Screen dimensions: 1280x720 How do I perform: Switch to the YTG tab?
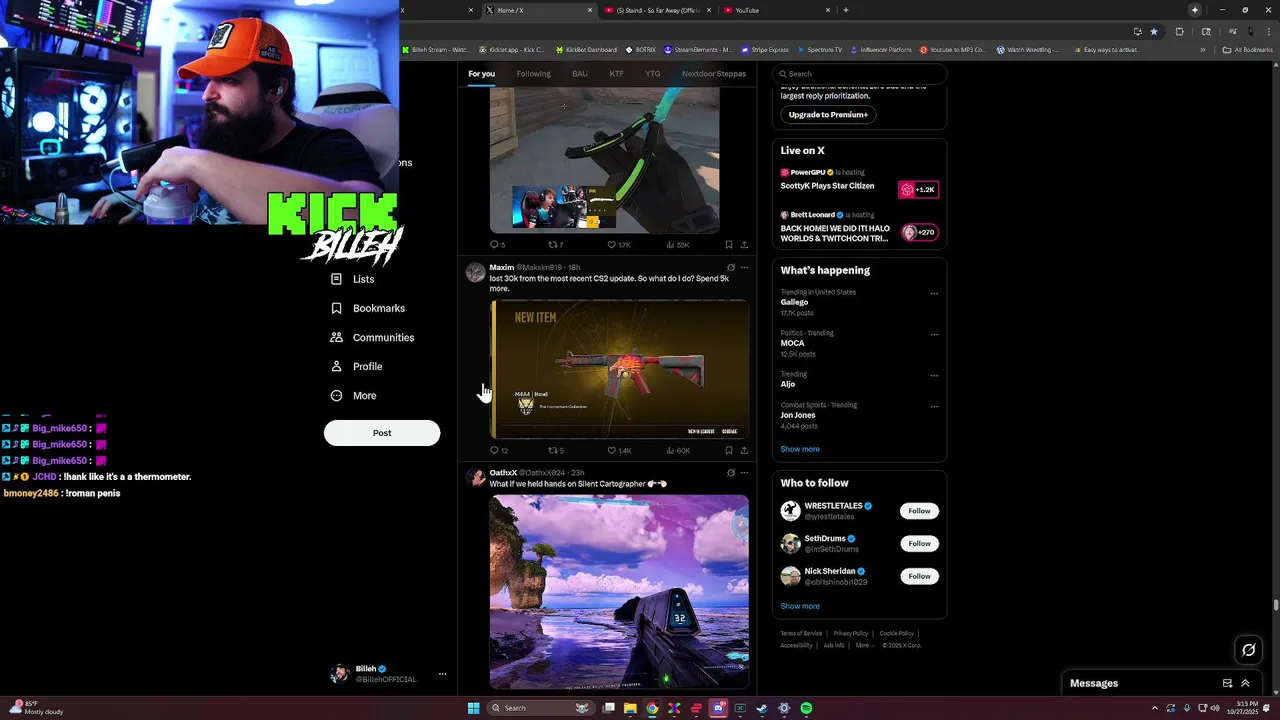[652, 74]
